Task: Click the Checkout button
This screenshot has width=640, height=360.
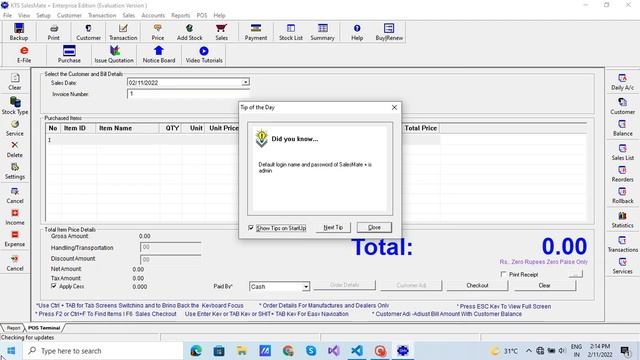Action: click(477, 285)
